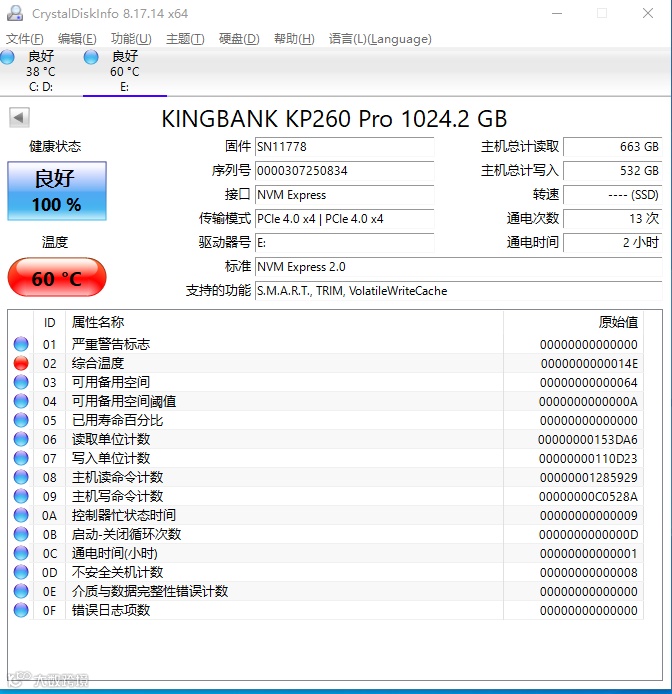Click status orb for 08 主机读命令计数
This screenshot has height=694, width=672.
(x=21, y=477)
